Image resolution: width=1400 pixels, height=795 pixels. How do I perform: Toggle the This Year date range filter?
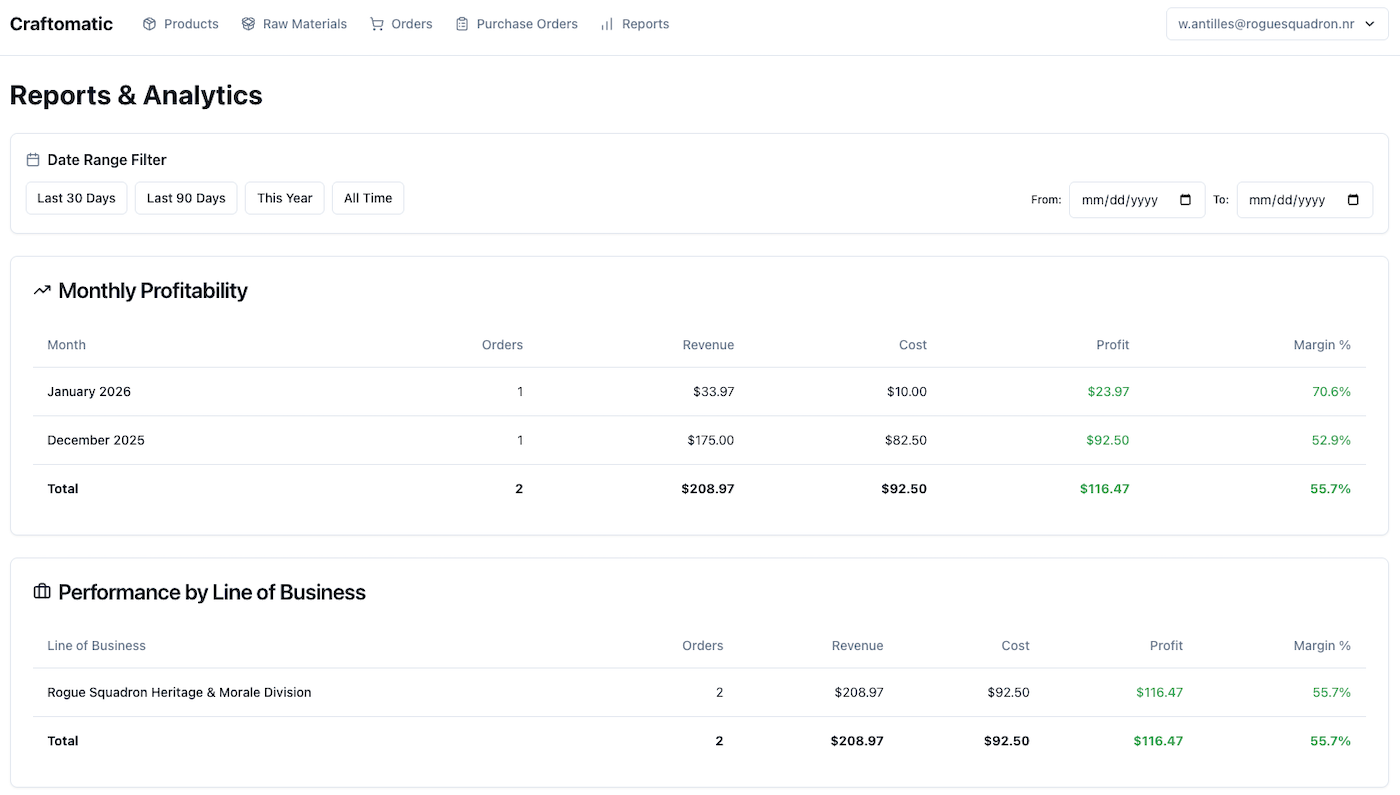[x=284, y=198]
